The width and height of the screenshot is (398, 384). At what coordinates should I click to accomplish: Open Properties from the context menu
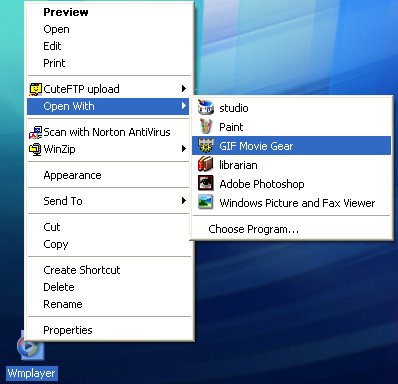click(x=109, y=330)
